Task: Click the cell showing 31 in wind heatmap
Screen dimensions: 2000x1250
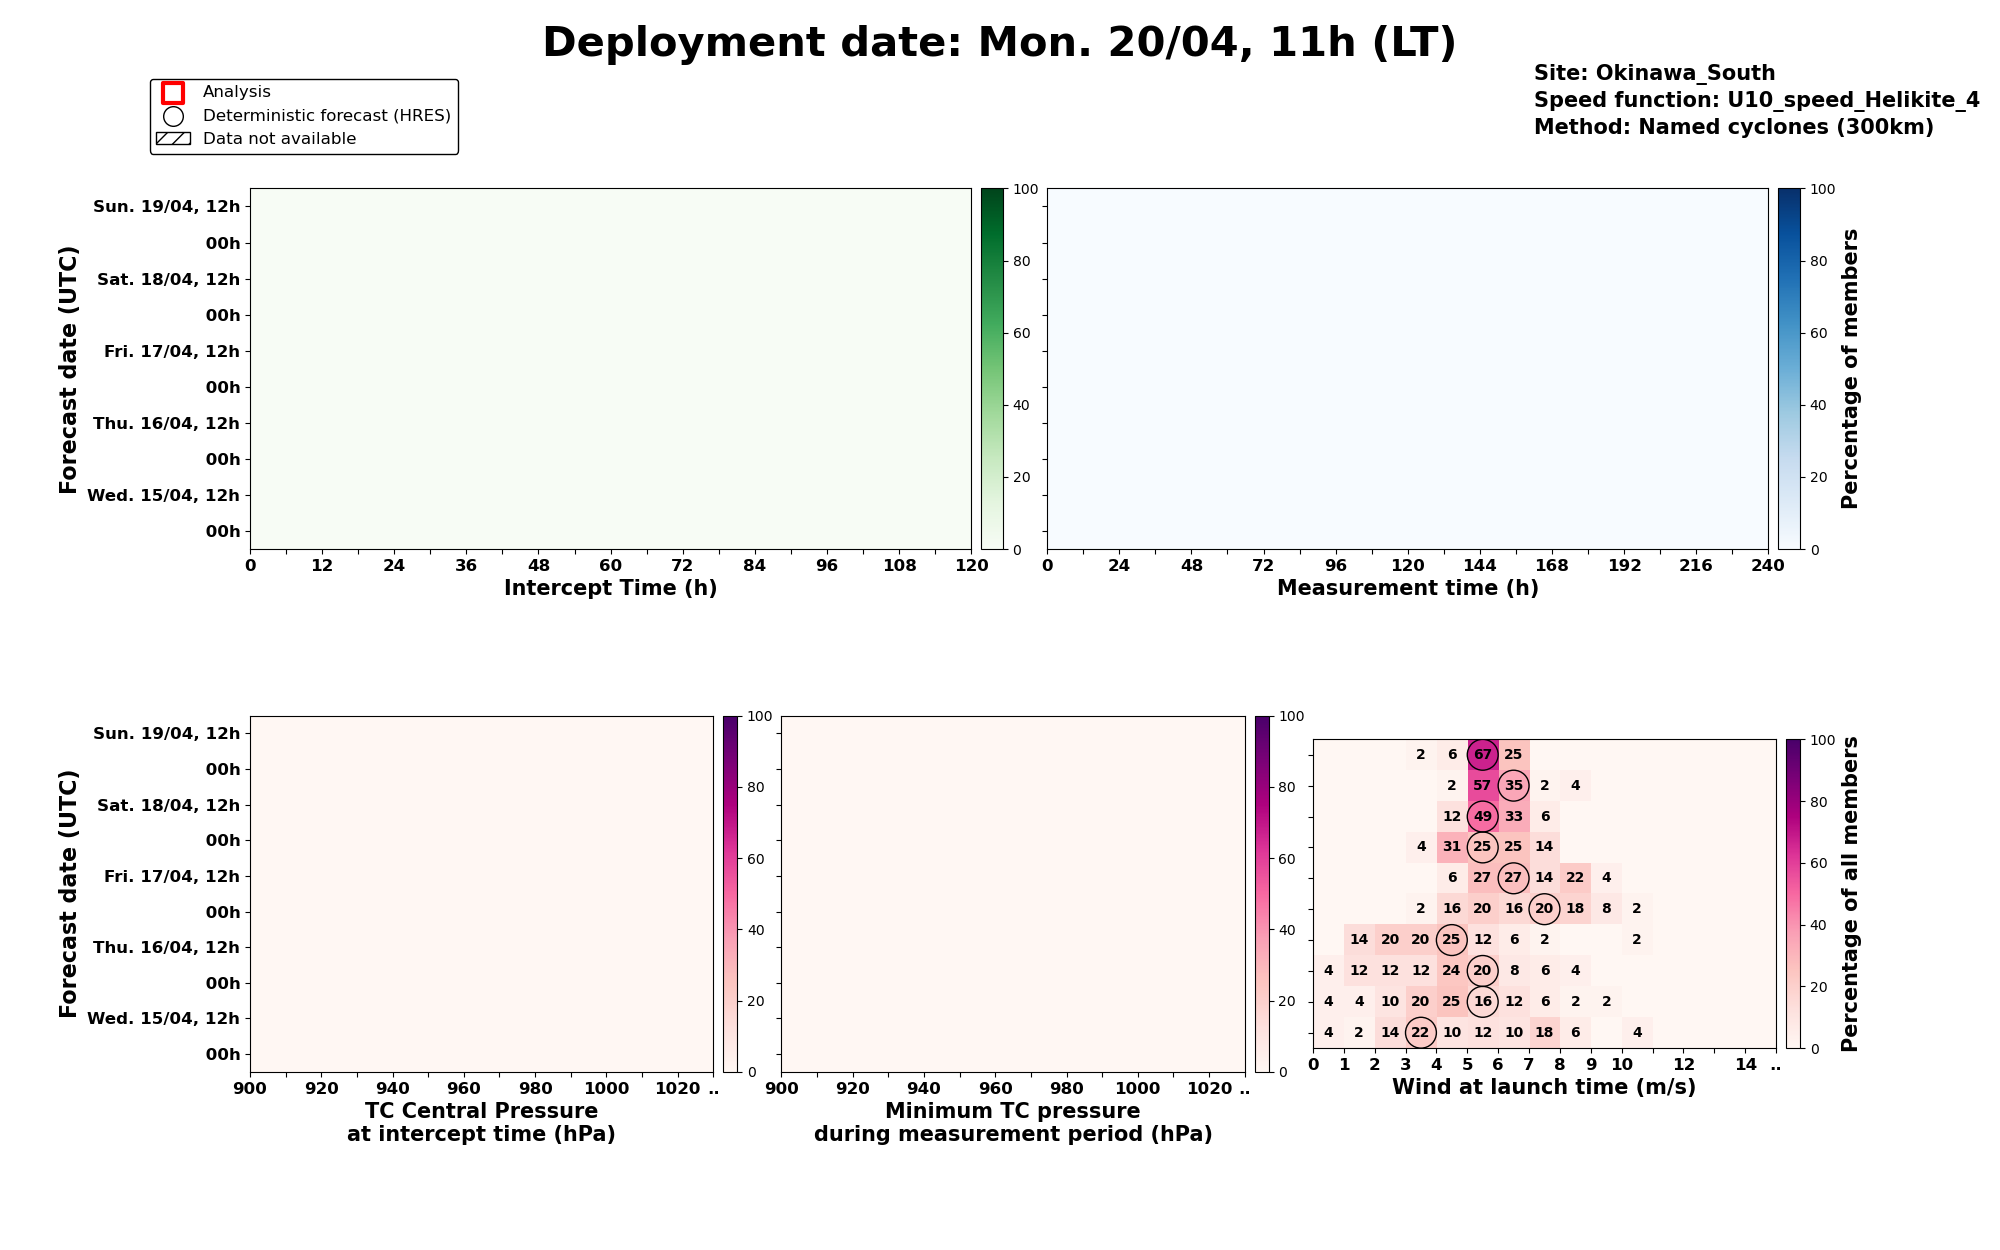Action: (1451, 846)
